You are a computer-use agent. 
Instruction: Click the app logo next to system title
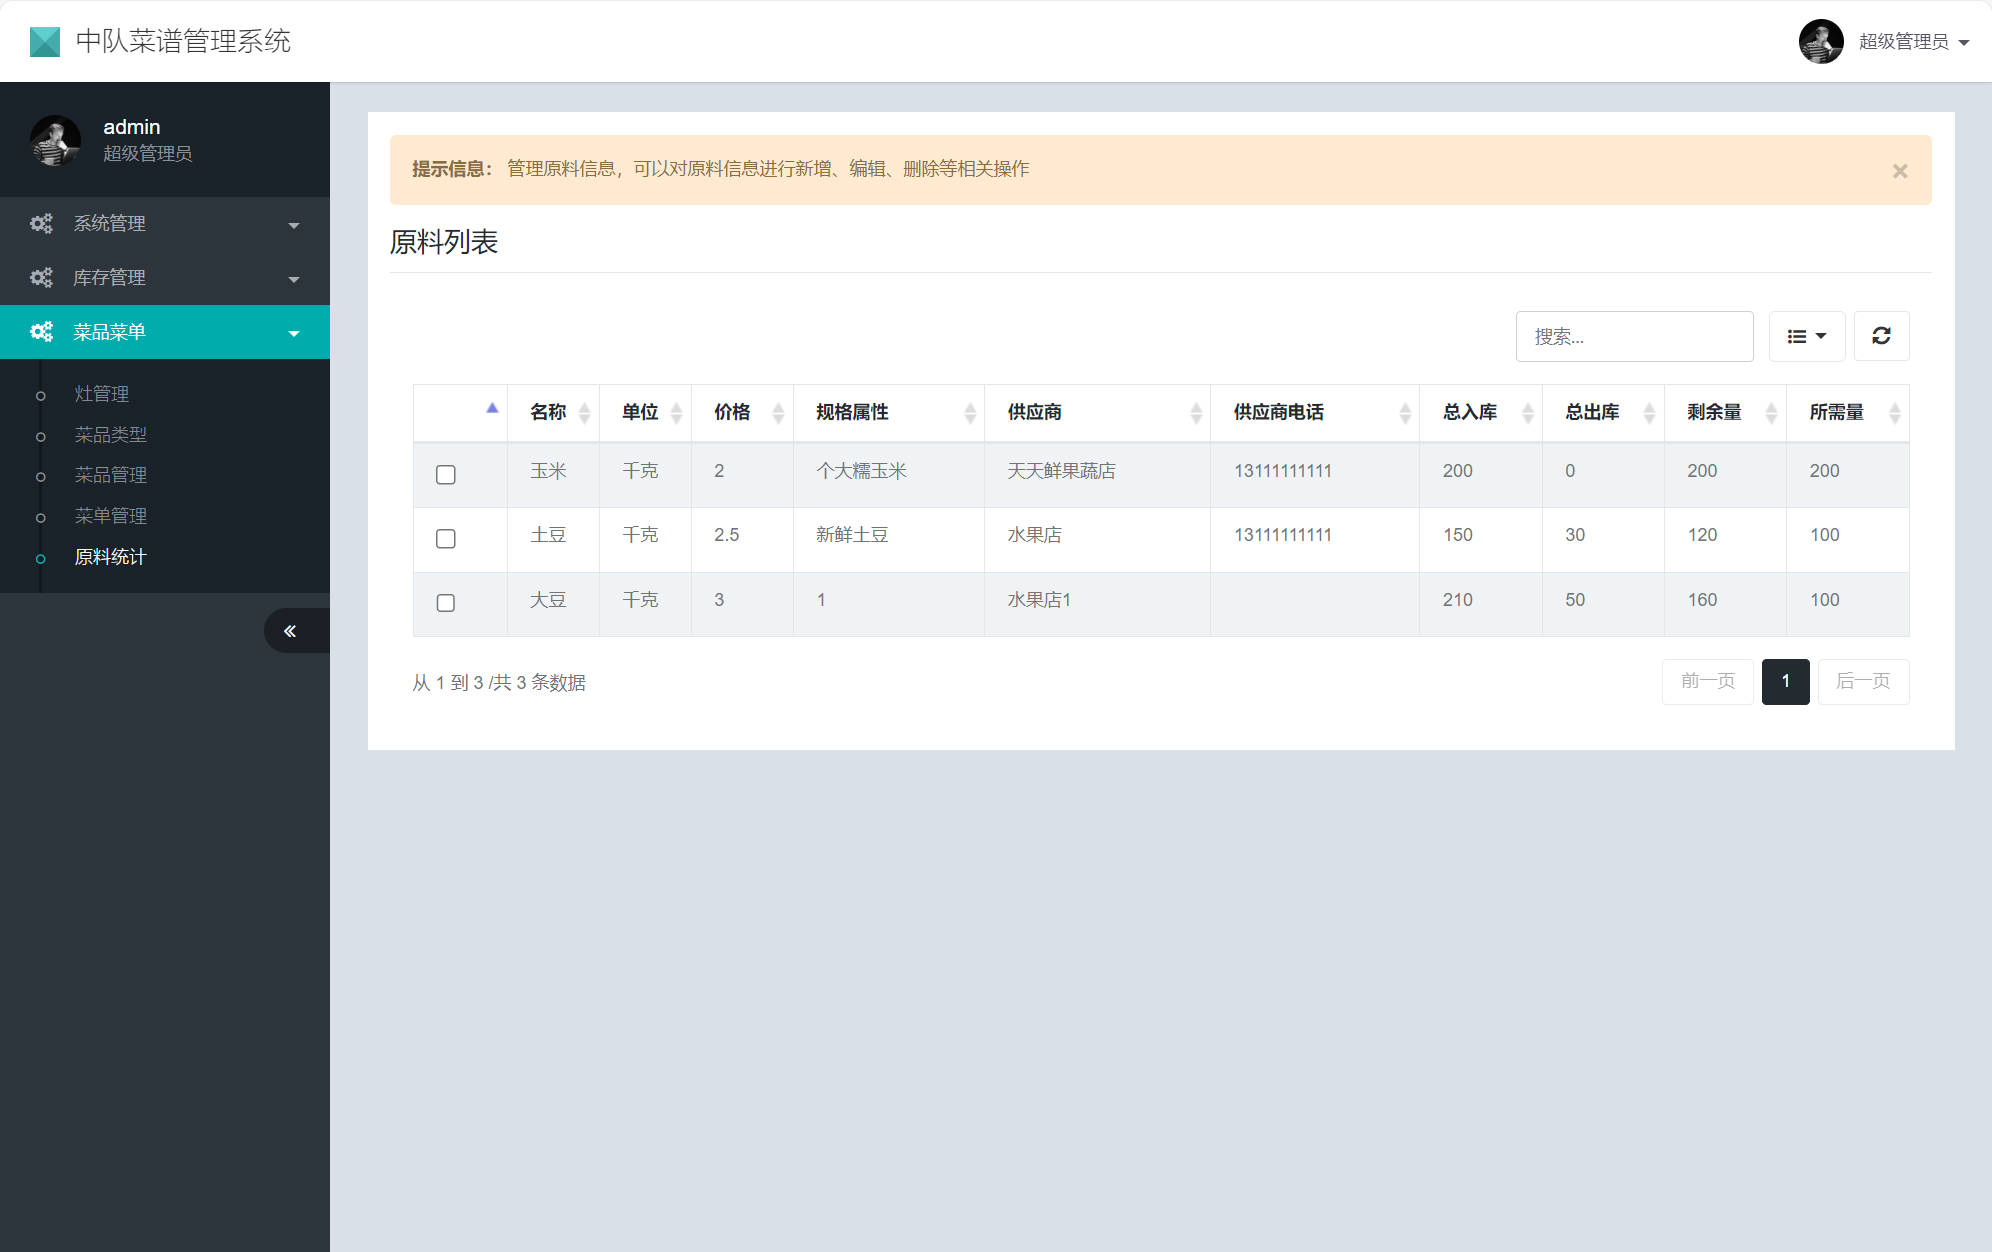44,41
